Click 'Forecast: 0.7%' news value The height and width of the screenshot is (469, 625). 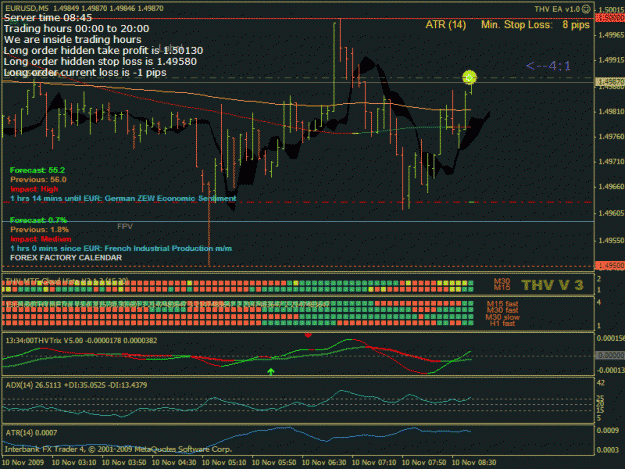coord(39,220)
